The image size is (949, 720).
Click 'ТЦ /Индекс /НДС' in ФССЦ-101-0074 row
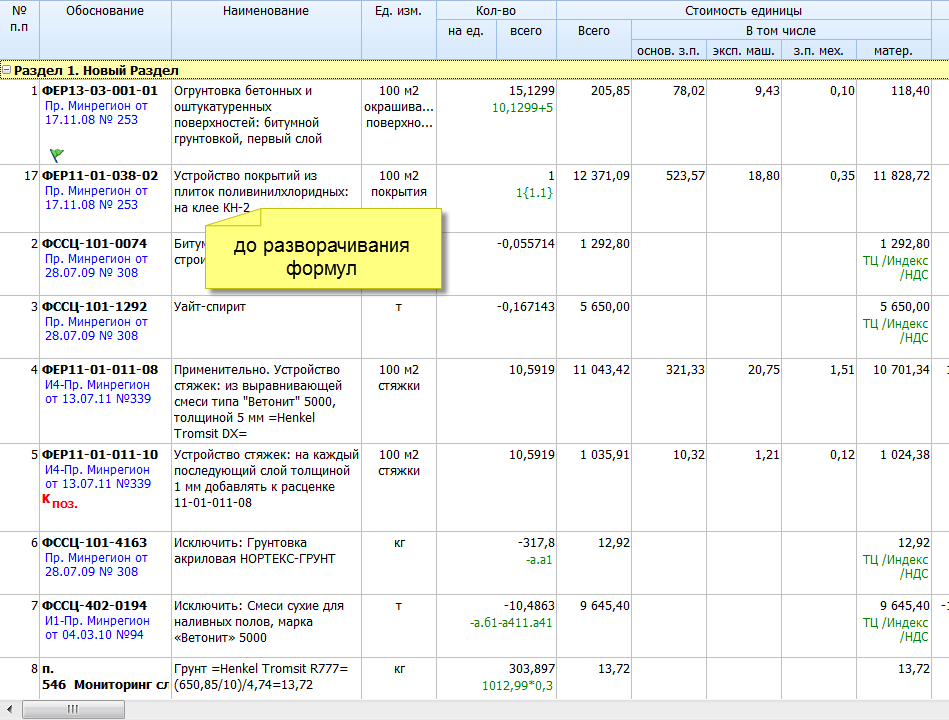point(896,268)
